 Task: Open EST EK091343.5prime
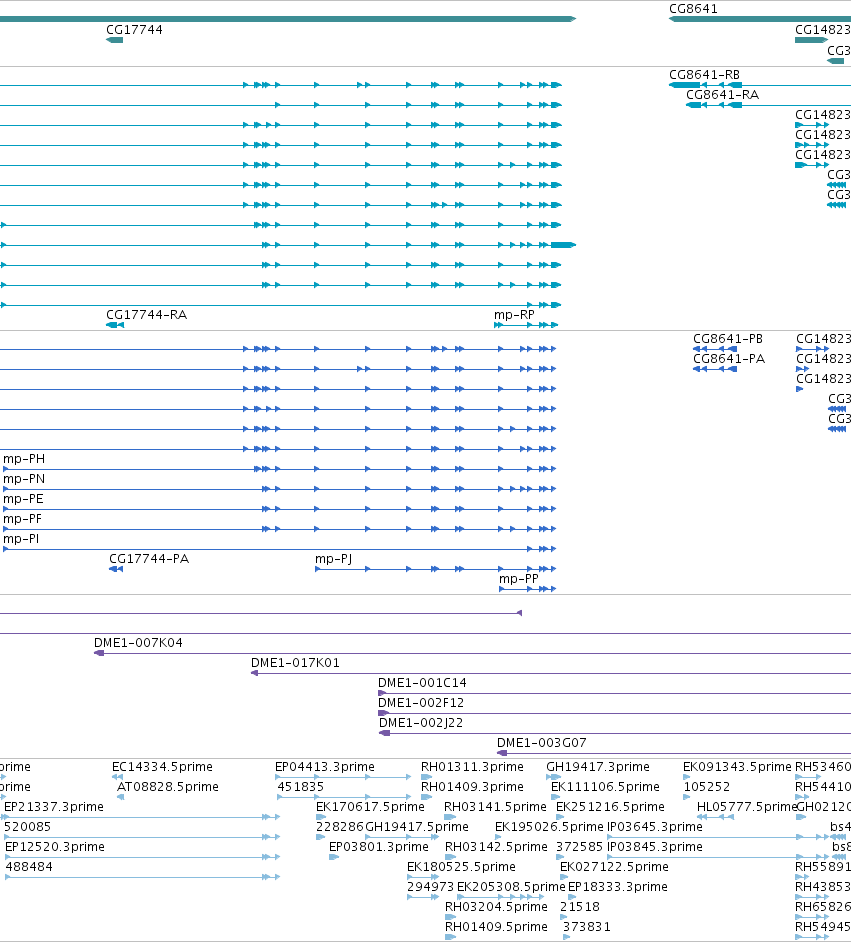tap(737, 767)
